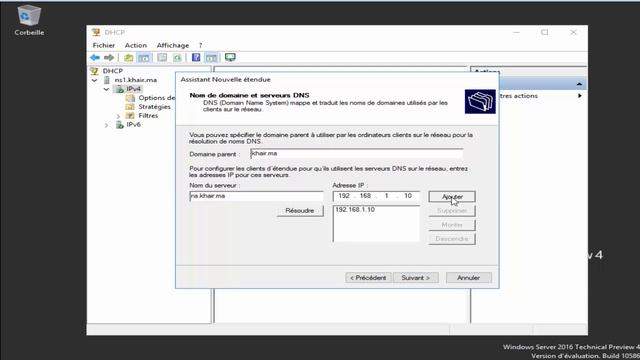
Task: Click the Ajouter button
Action: 452,197
